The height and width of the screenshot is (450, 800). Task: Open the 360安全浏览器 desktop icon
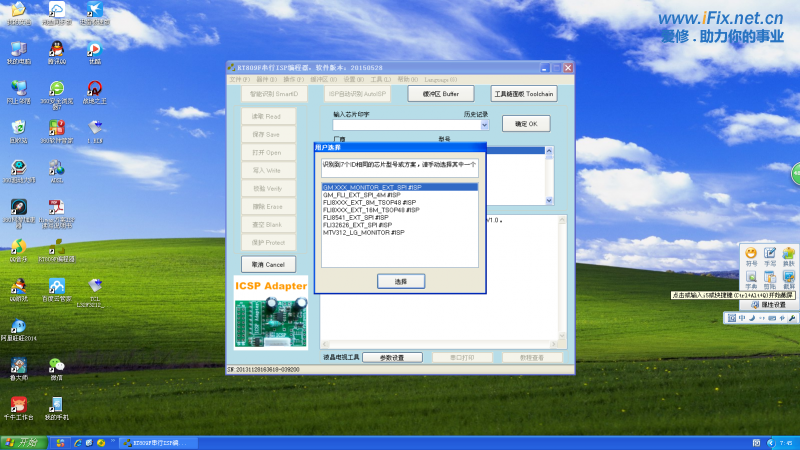click(x=57, y=95)
